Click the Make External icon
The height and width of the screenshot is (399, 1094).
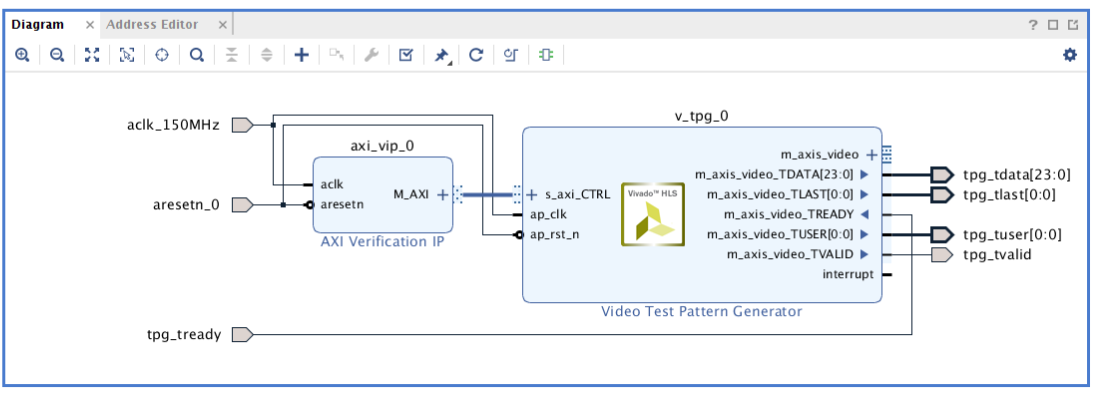click(336, 55)
